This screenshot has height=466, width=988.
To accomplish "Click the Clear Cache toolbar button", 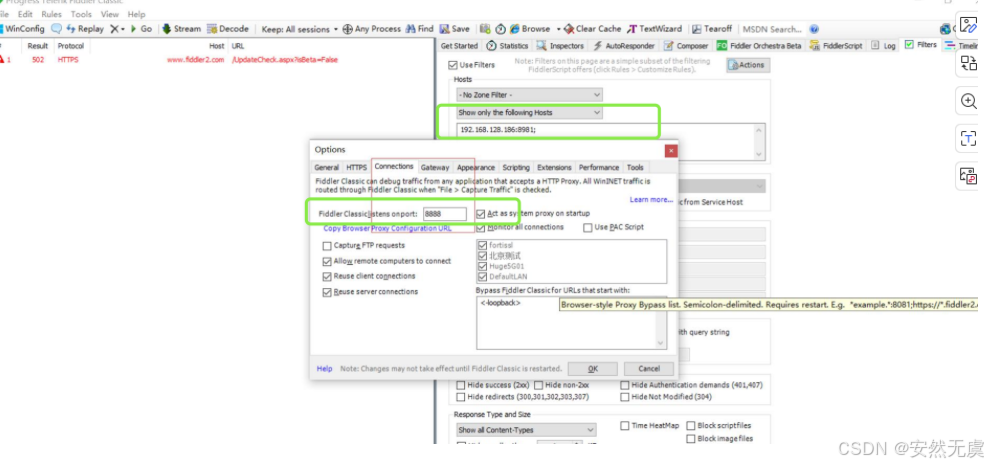I will [592, 29].
